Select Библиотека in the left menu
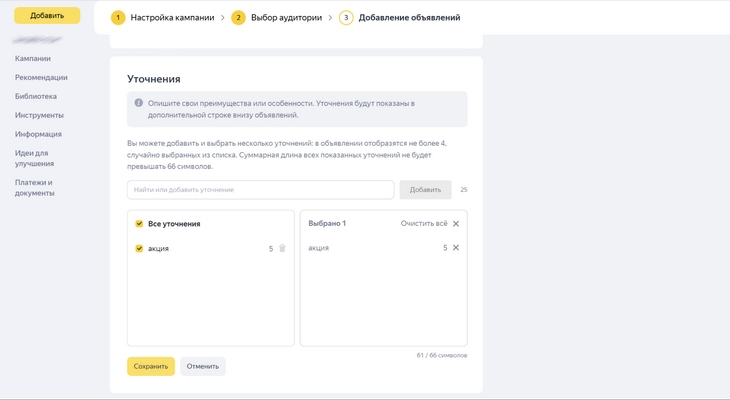Image resolution: width=730 pixels, height=400 pixels. (x=36, y=97)
